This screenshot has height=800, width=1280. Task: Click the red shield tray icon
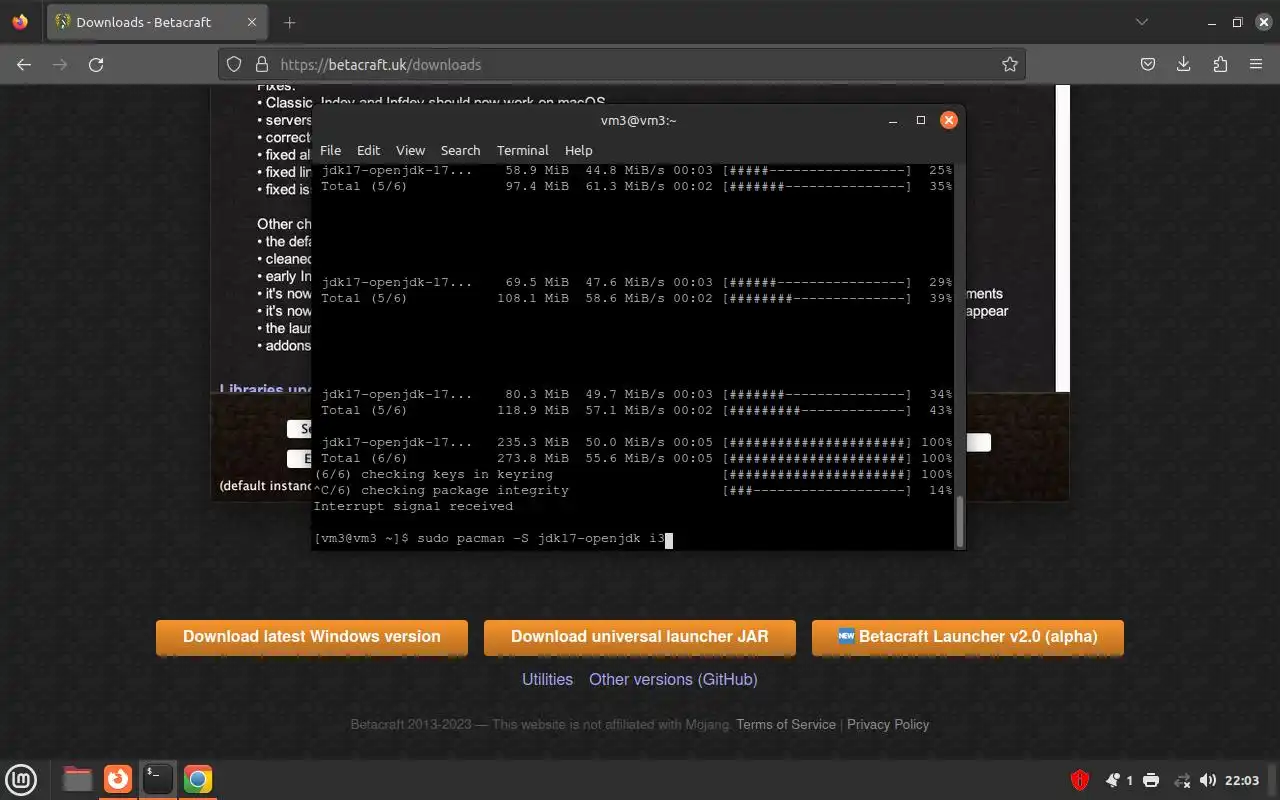(1080, 780)
